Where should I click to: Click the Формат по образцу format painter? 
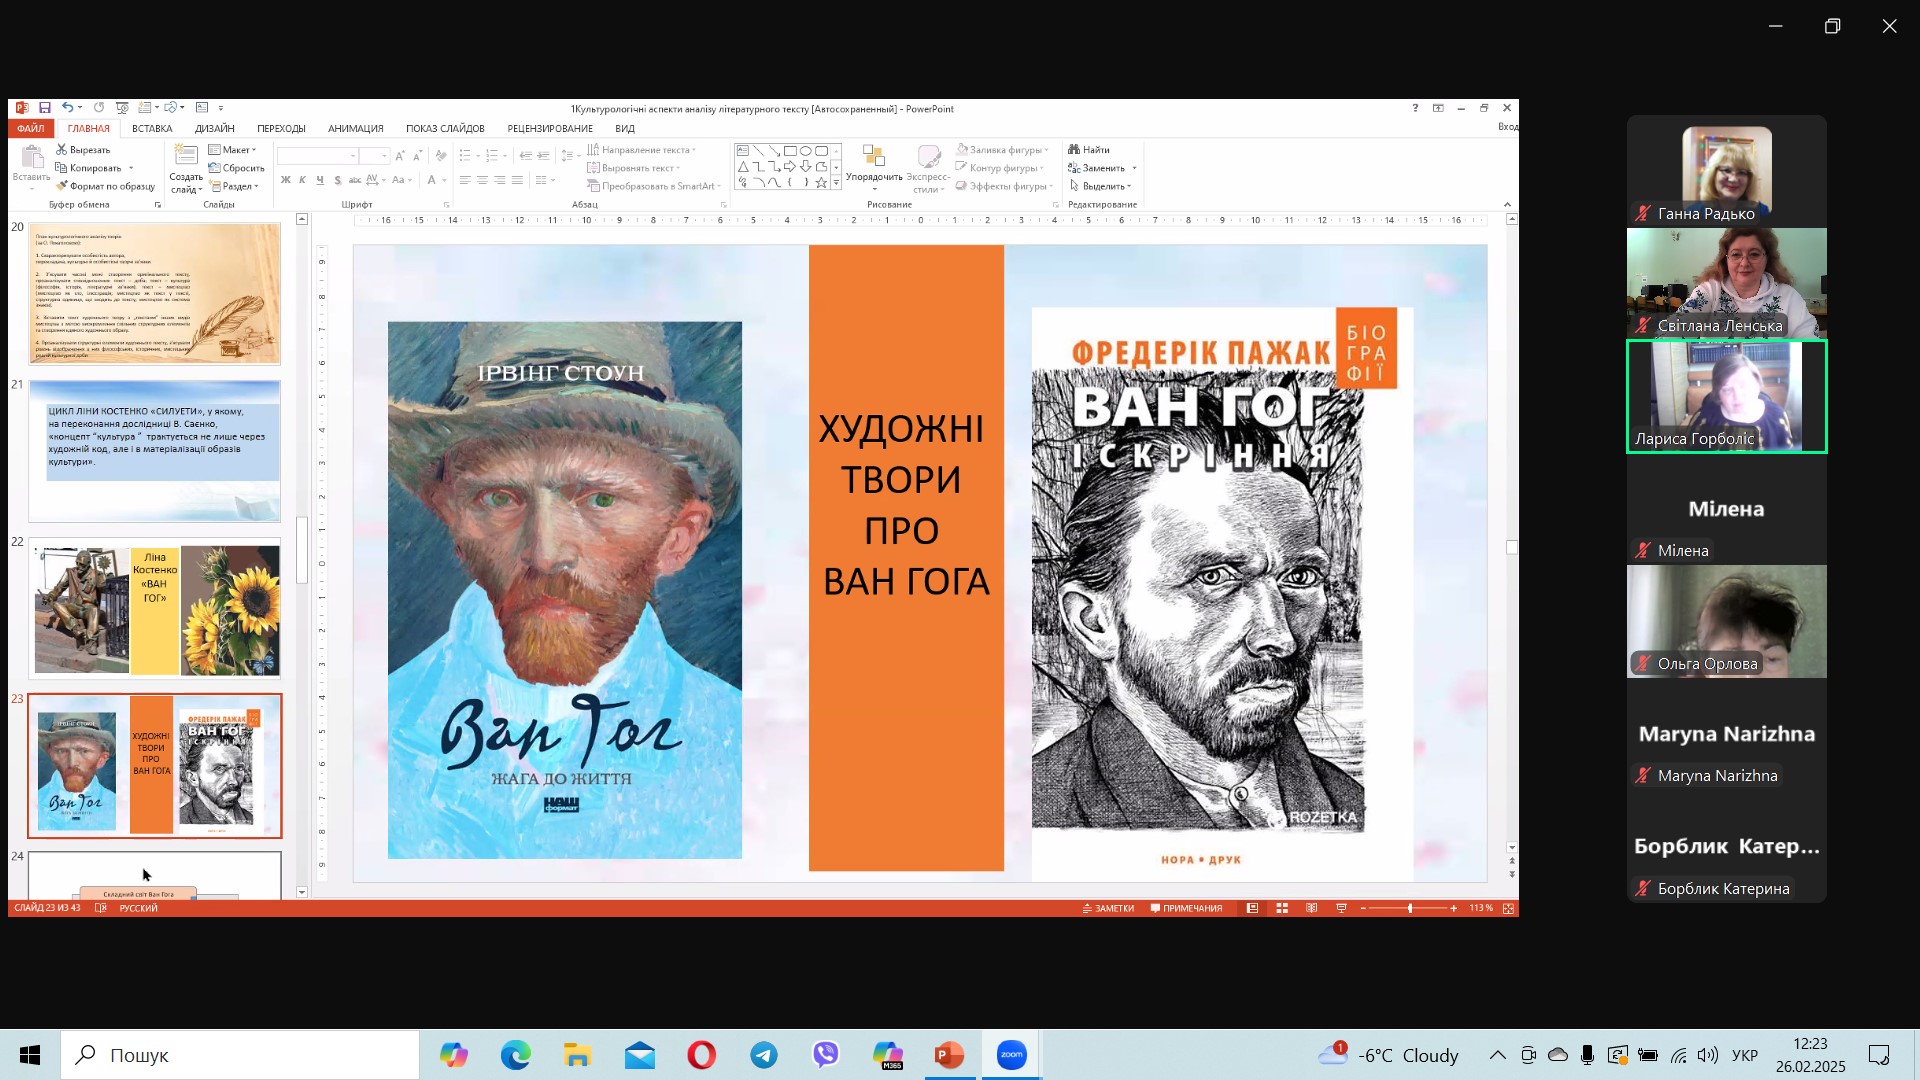click(x=106, y=186)
